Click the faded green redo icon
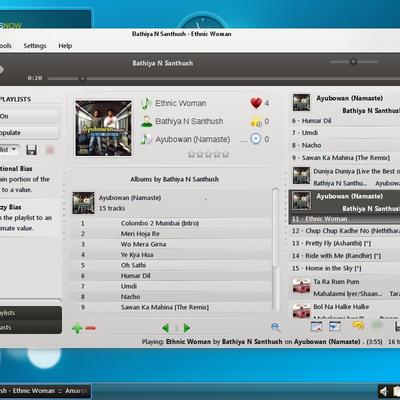Image resolution: width=400 pixels, height=400 pixels. (377, 325)
